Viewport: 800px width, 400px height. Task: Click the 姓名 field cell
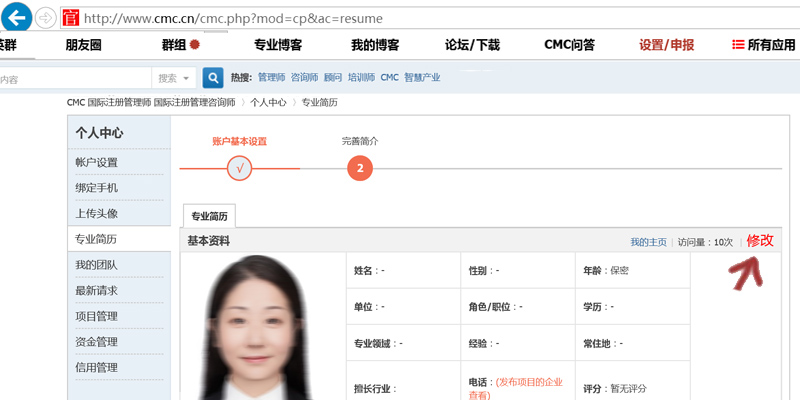click(404, 270)
